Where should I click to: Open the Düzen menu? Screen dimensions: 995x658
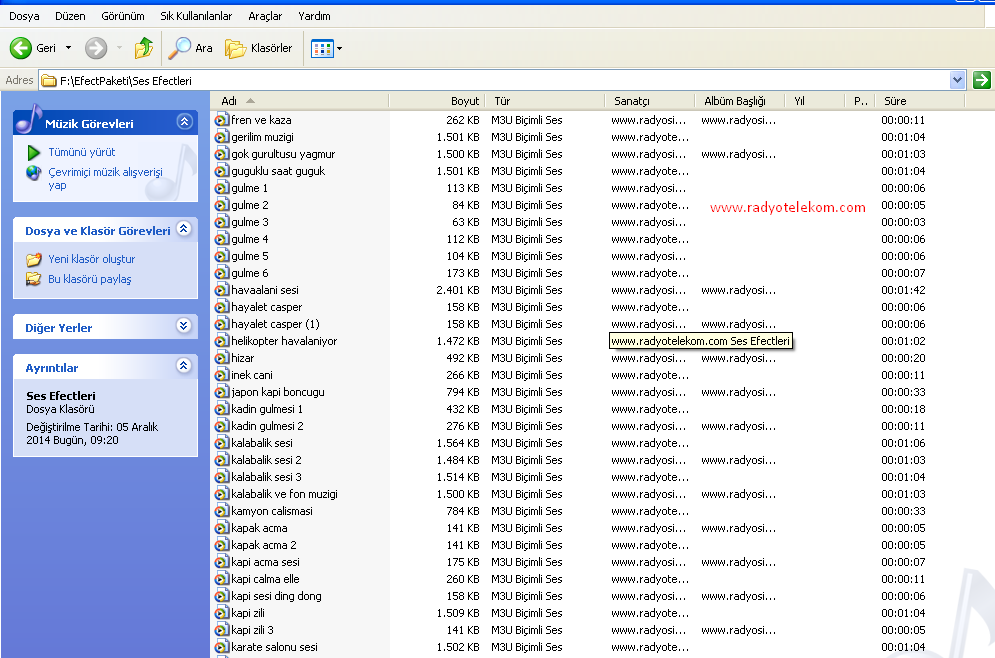pos(70,16)
